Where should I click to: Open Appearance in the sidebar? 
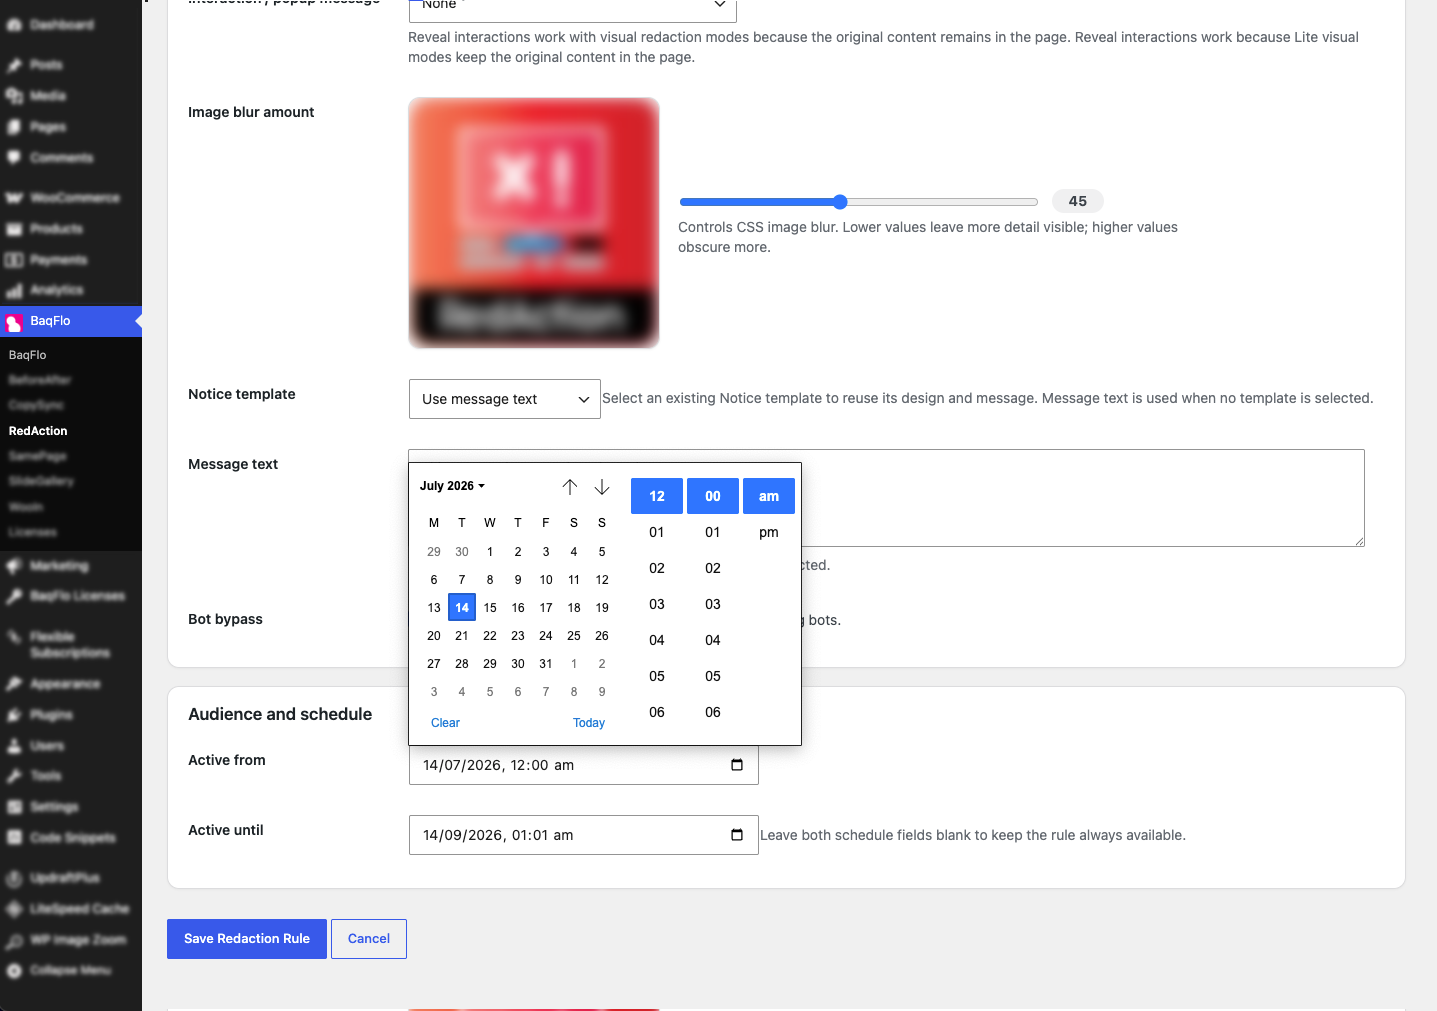pyautogui.click(x=65, y=684)
